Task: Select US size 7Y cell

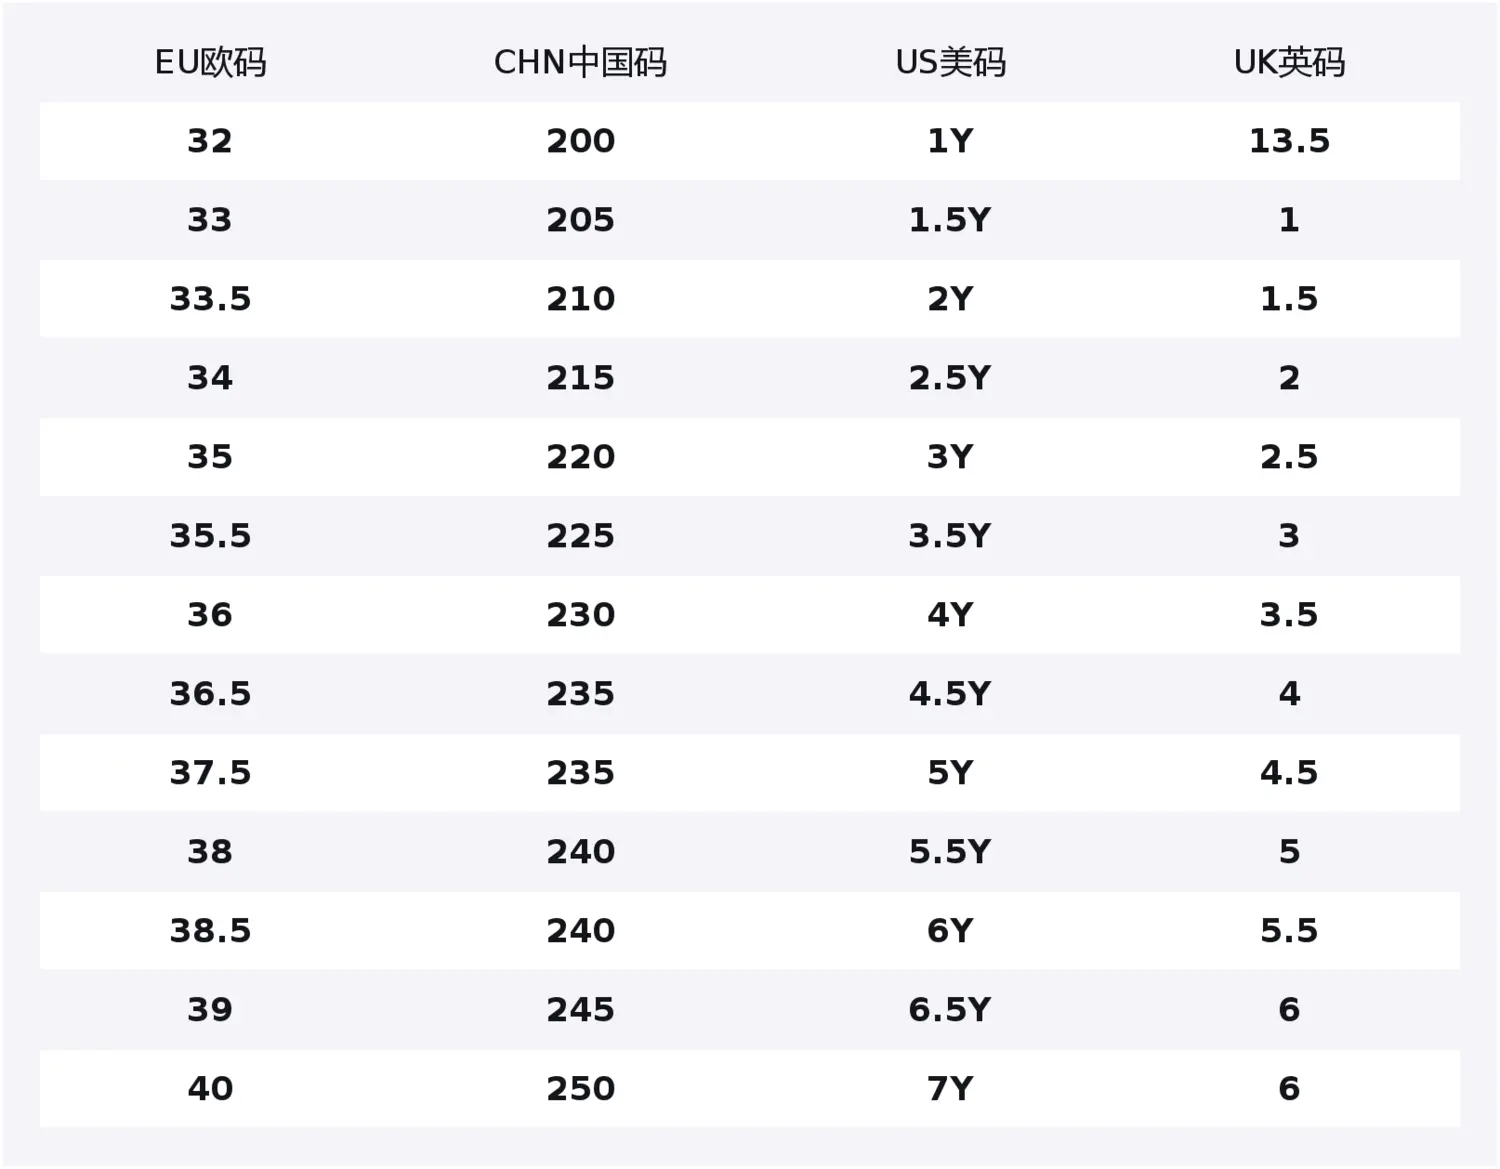Action: coord(950,1089)
